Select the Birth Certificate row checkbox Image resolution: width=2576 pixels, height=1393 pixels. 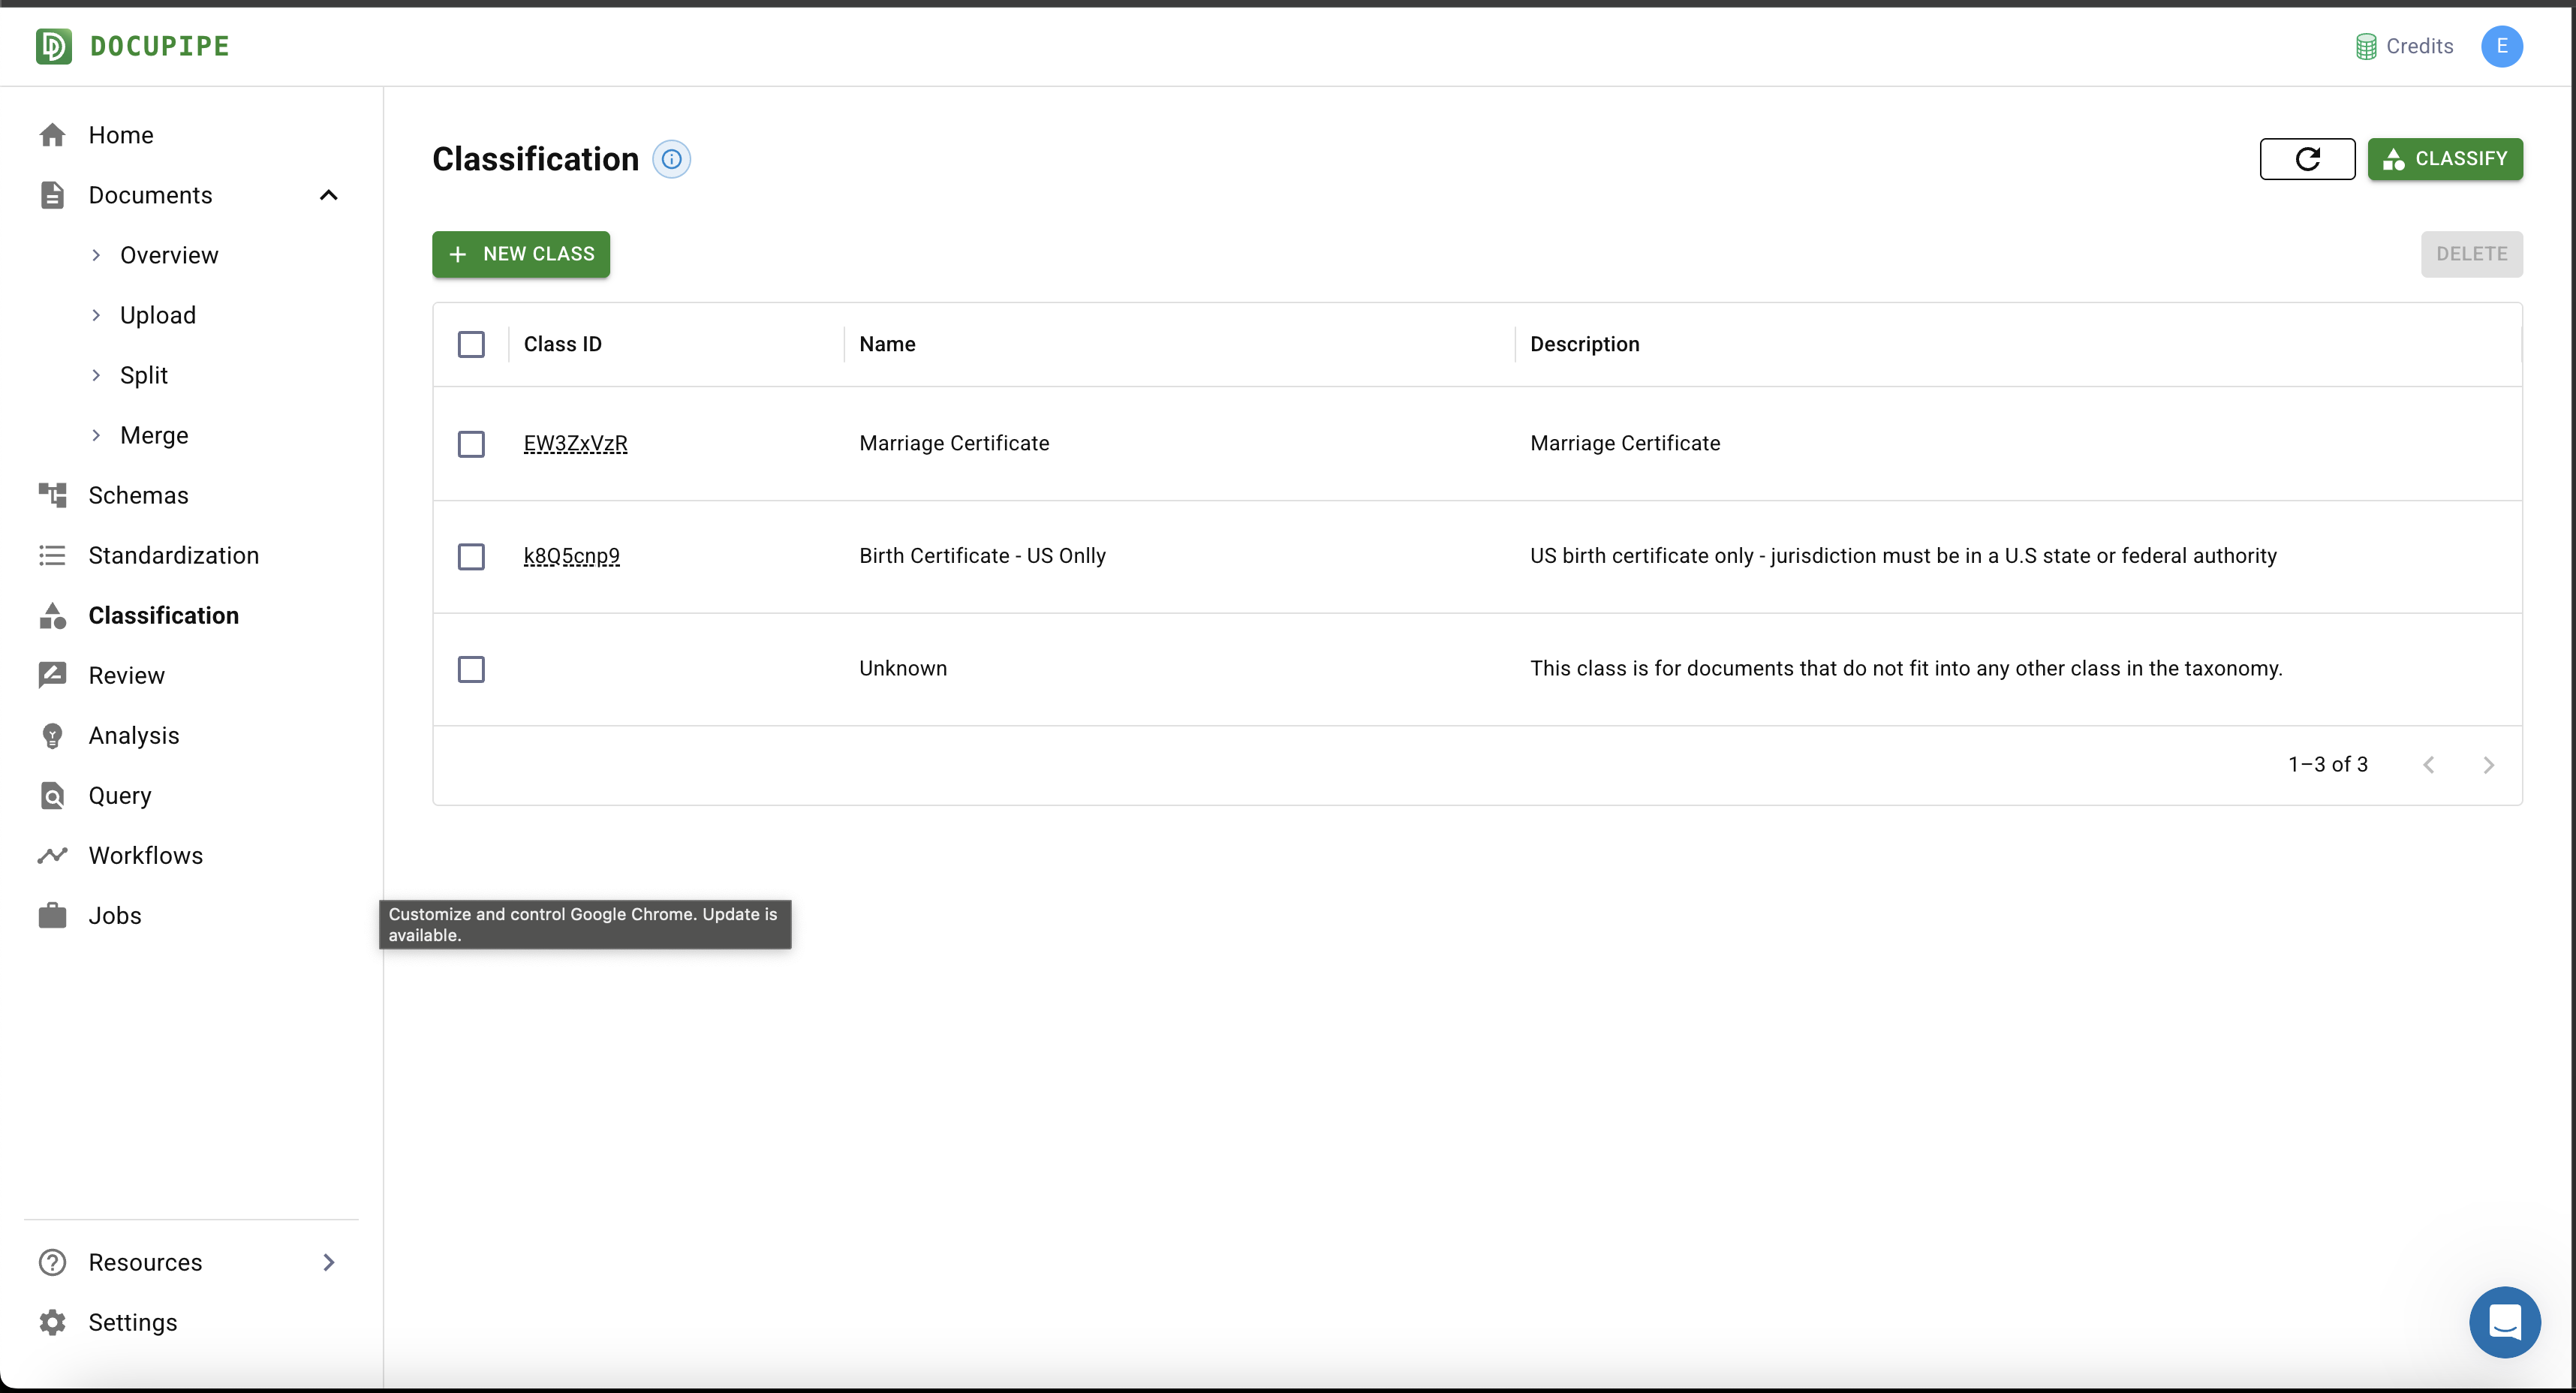click(471, 556)
